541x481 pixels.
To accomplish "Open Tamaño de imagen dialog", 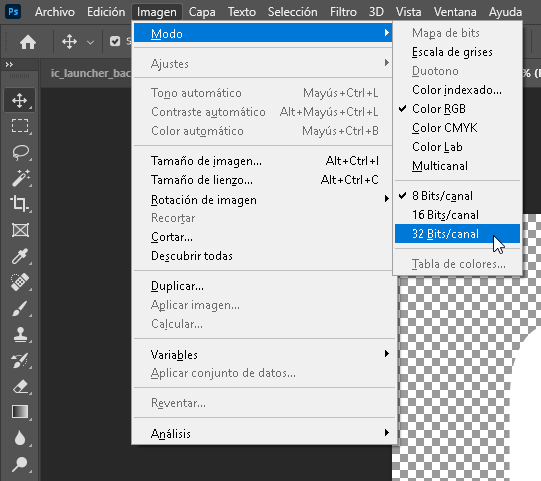I will pos(263,161).
